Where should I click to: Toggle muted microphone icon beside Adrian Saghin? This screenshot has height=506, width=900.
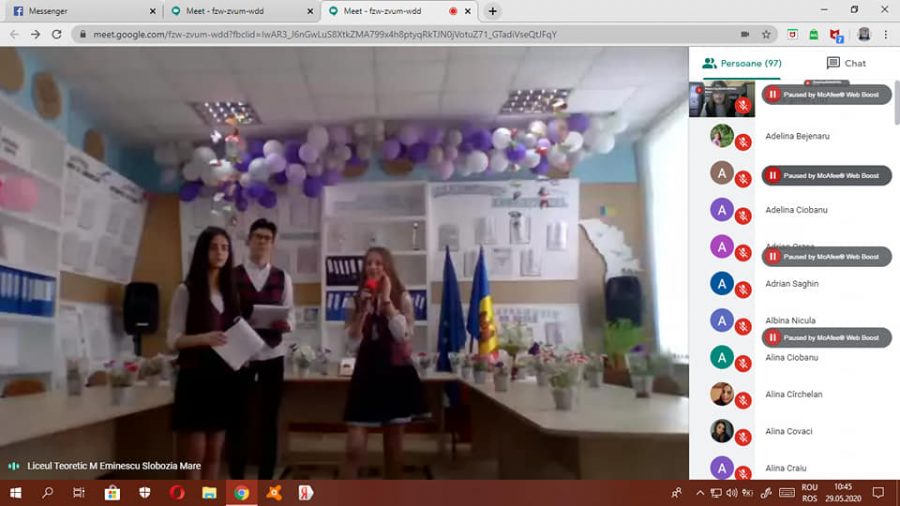[x=743, y=290]
